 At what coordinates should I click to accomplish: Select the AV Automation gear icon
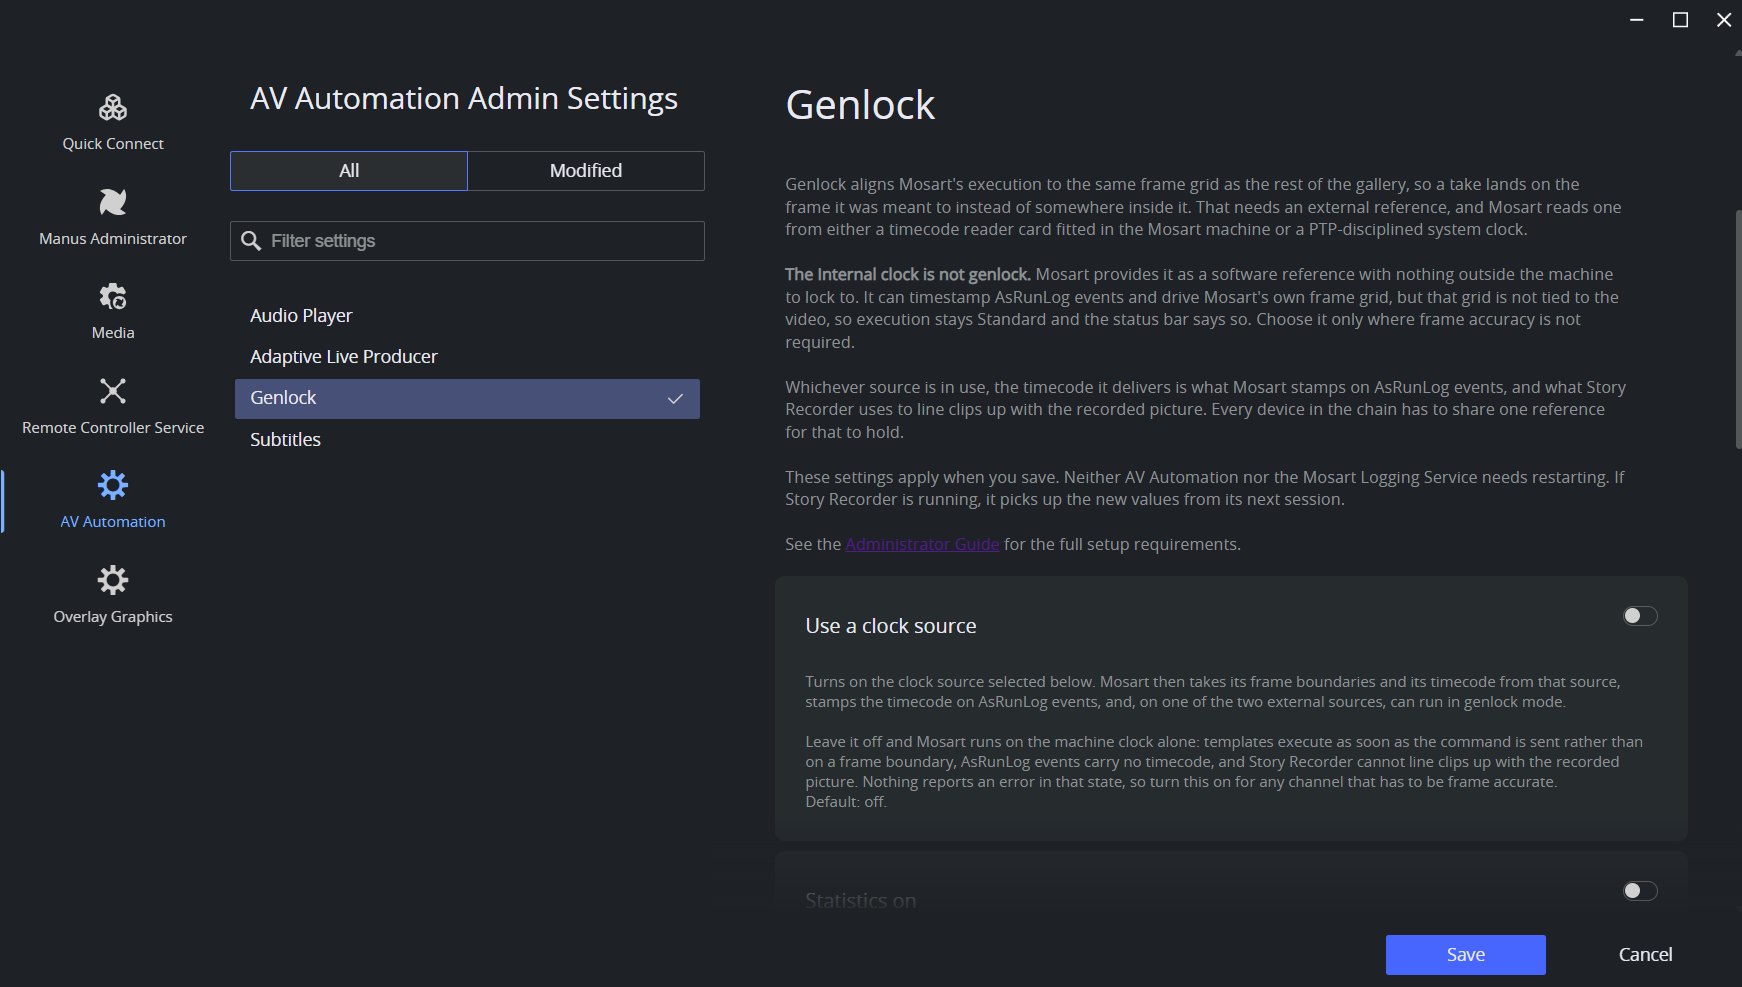coord(113,485)
